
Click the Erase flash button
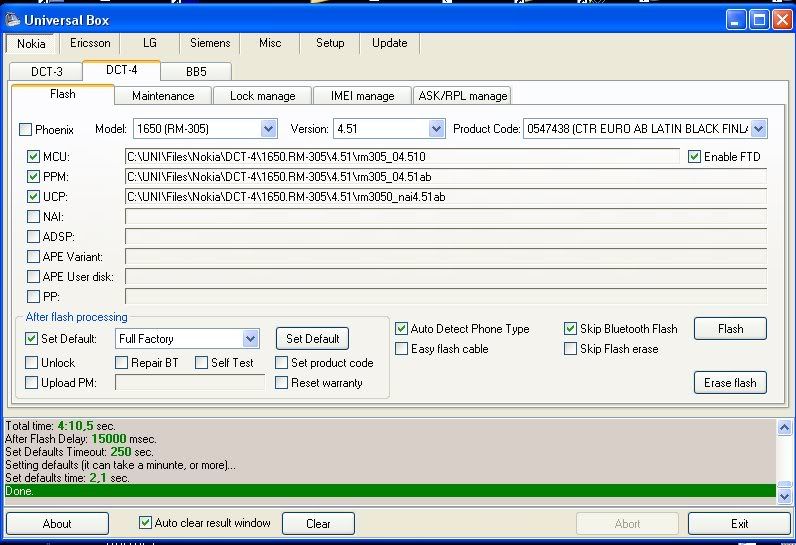pos(731,383)
